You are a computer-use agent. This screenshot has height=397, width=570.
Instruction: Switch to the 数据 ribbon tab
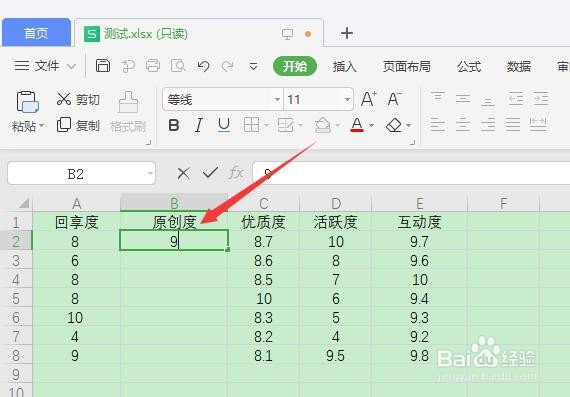point(519,67)
